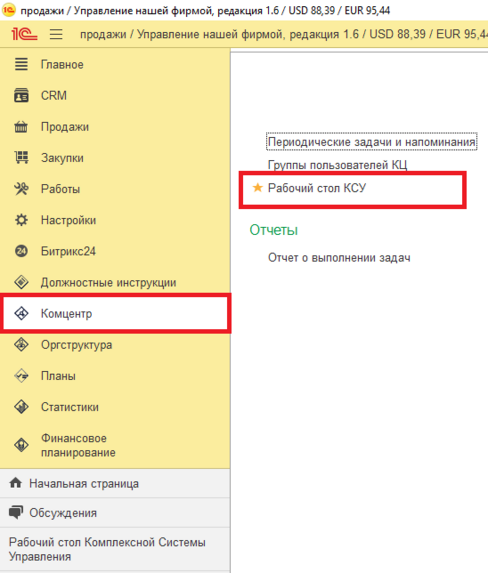Open Отчет о выполнении задач
Viewport: 488px width, 573px height.
pos(339,258)
